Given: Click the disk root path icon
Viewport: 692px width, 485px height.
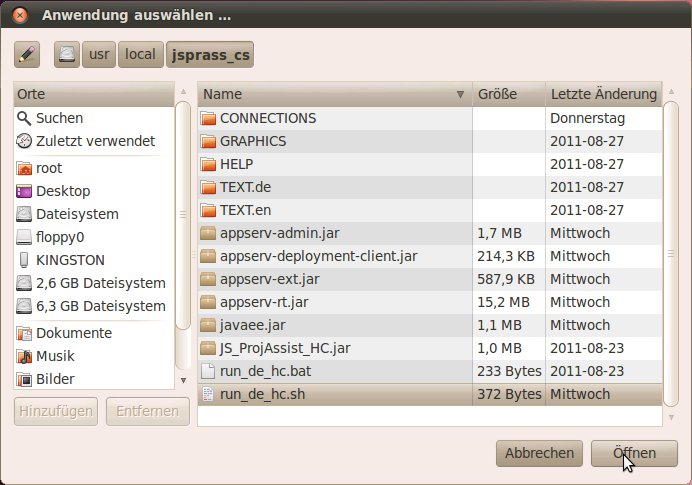Looking at the screenshot, I should coord(67,54).
